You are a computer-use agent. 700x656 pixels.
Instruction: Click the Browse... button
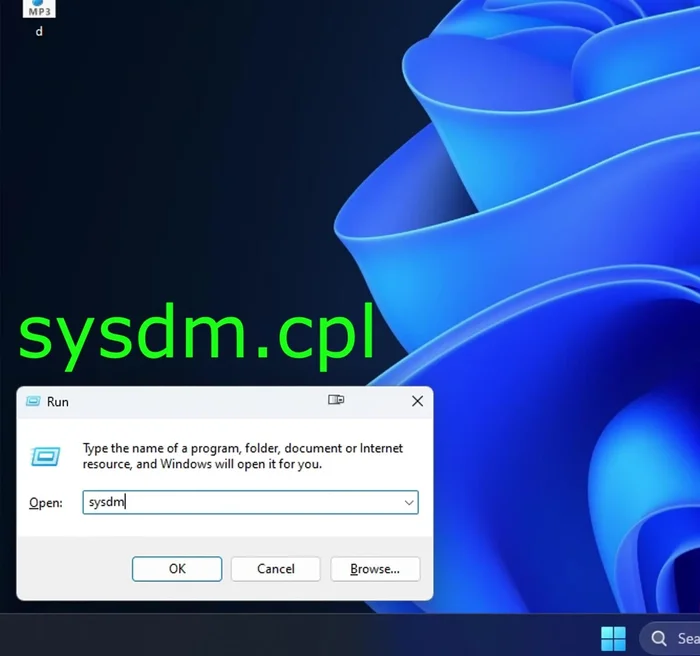pos(375,569)
